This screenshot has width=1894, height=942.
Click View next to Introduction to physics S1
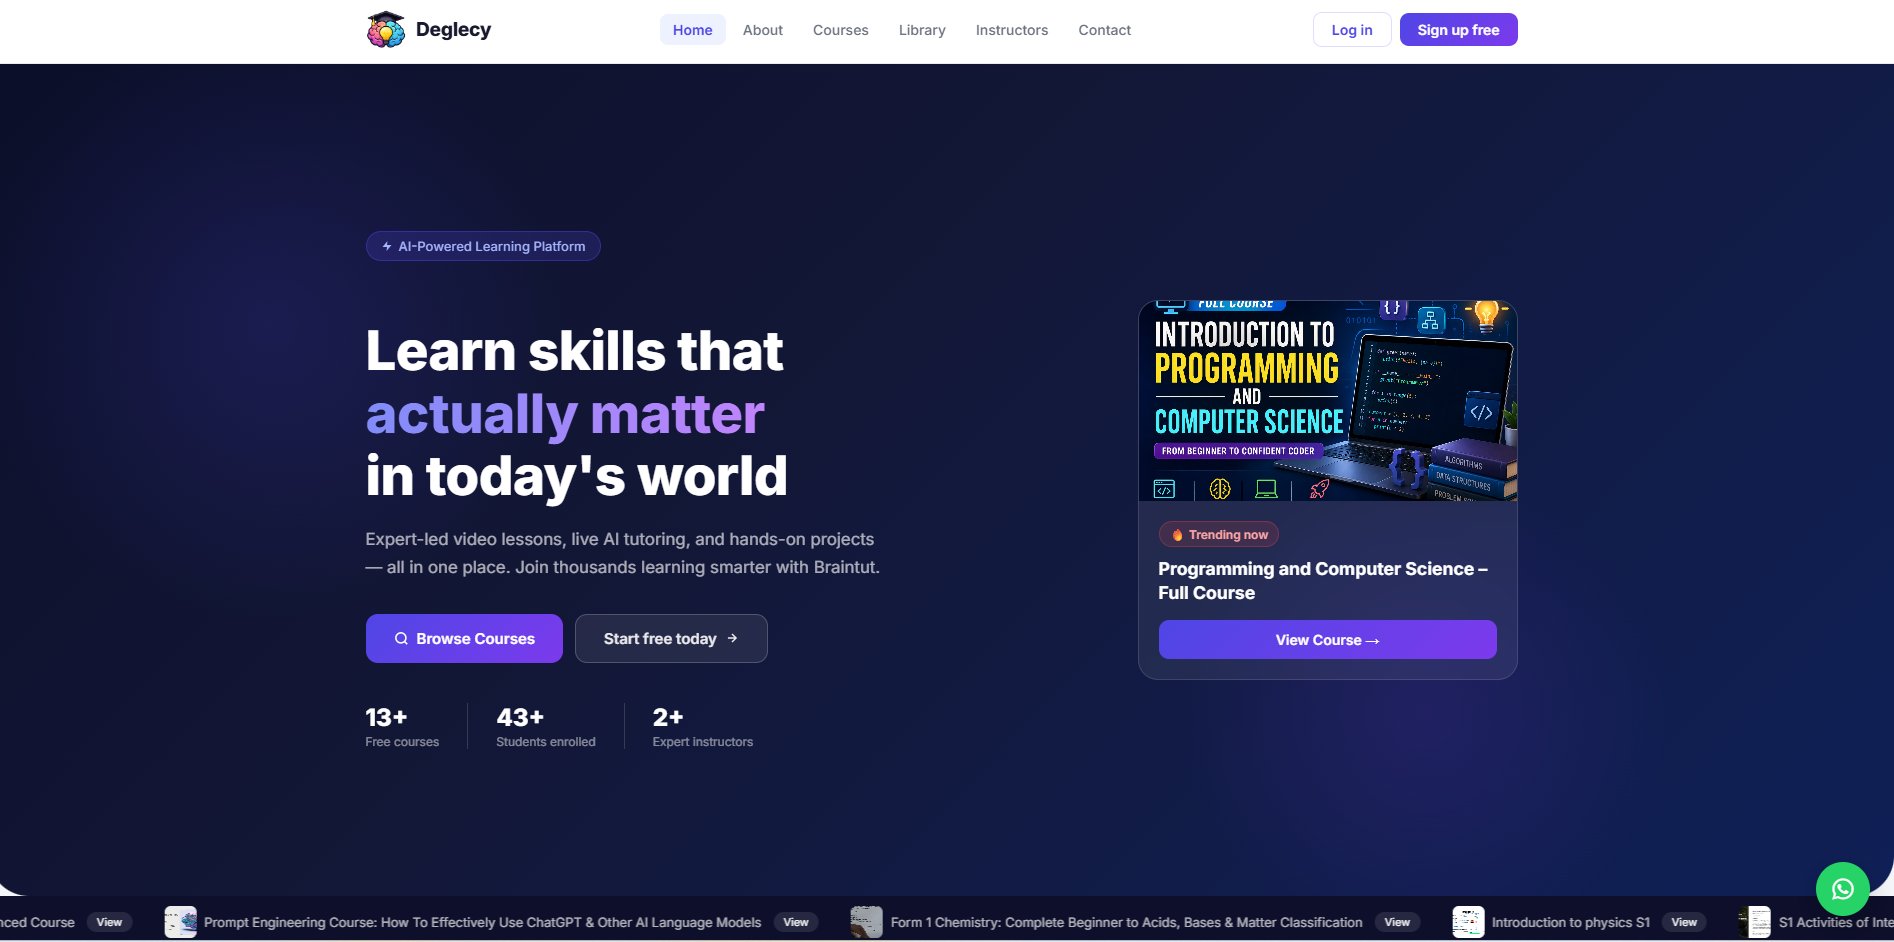click(1684, 922)
